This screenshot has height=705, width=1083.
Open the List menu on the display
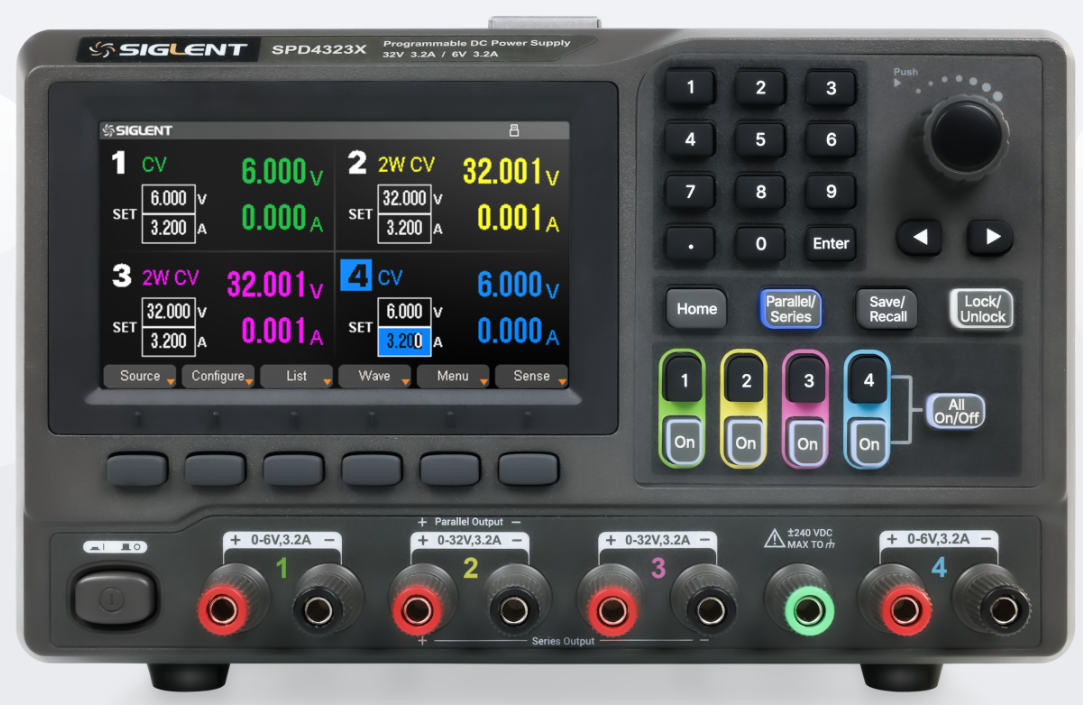tap(296, 376)
